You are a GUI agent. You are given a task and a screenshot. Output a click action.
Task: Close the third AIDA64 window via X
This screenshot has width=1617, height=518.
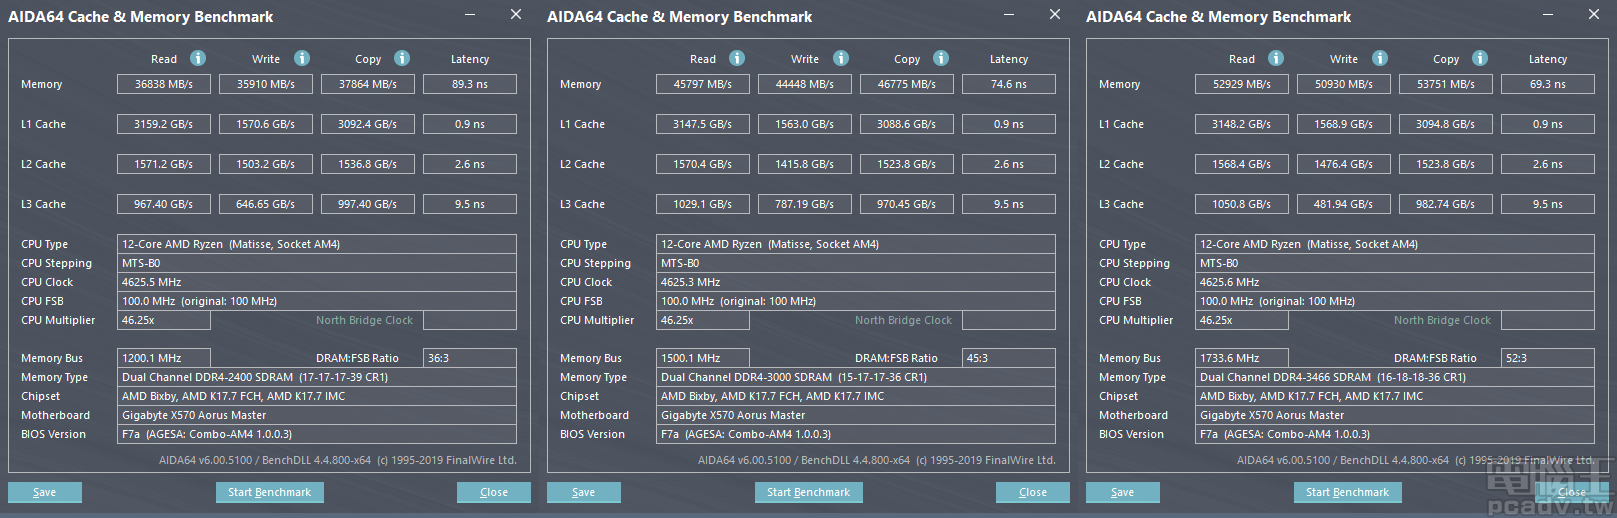point(1594,14)
